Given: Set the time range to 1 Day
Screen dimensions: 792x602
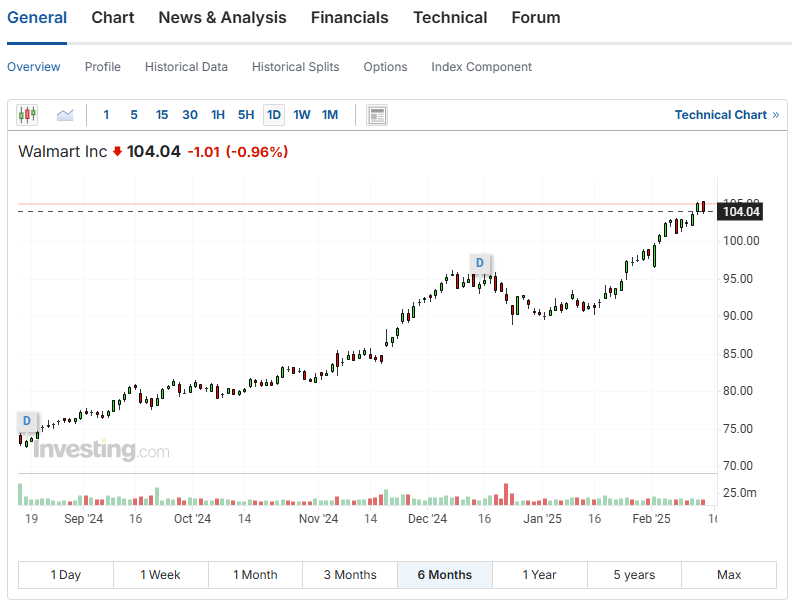Looking at the screenshot, I should pos(66,575).
